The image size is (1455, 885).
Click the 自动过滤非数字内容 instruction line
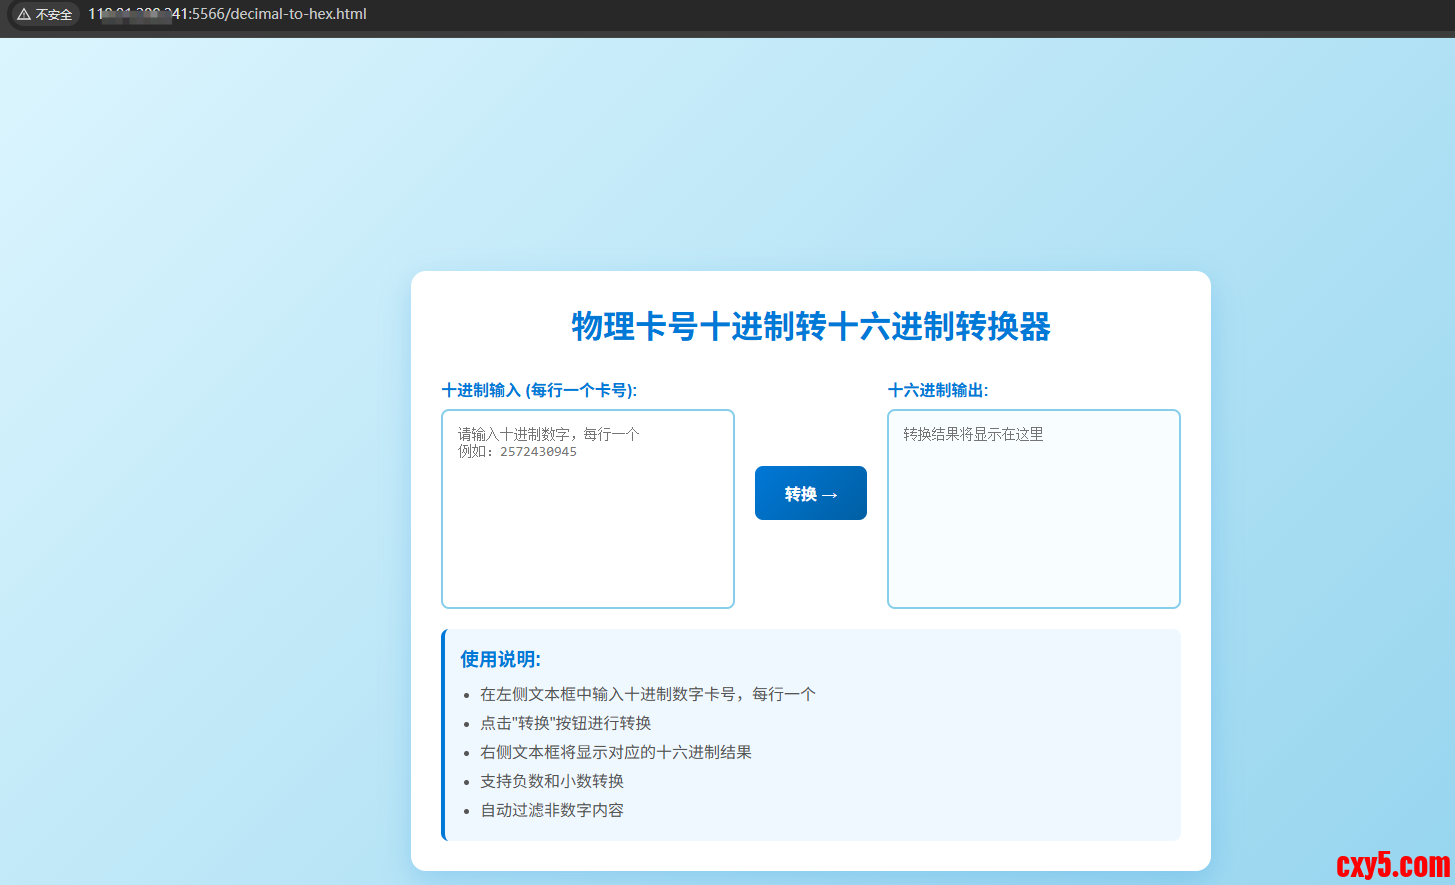point(551,810)
